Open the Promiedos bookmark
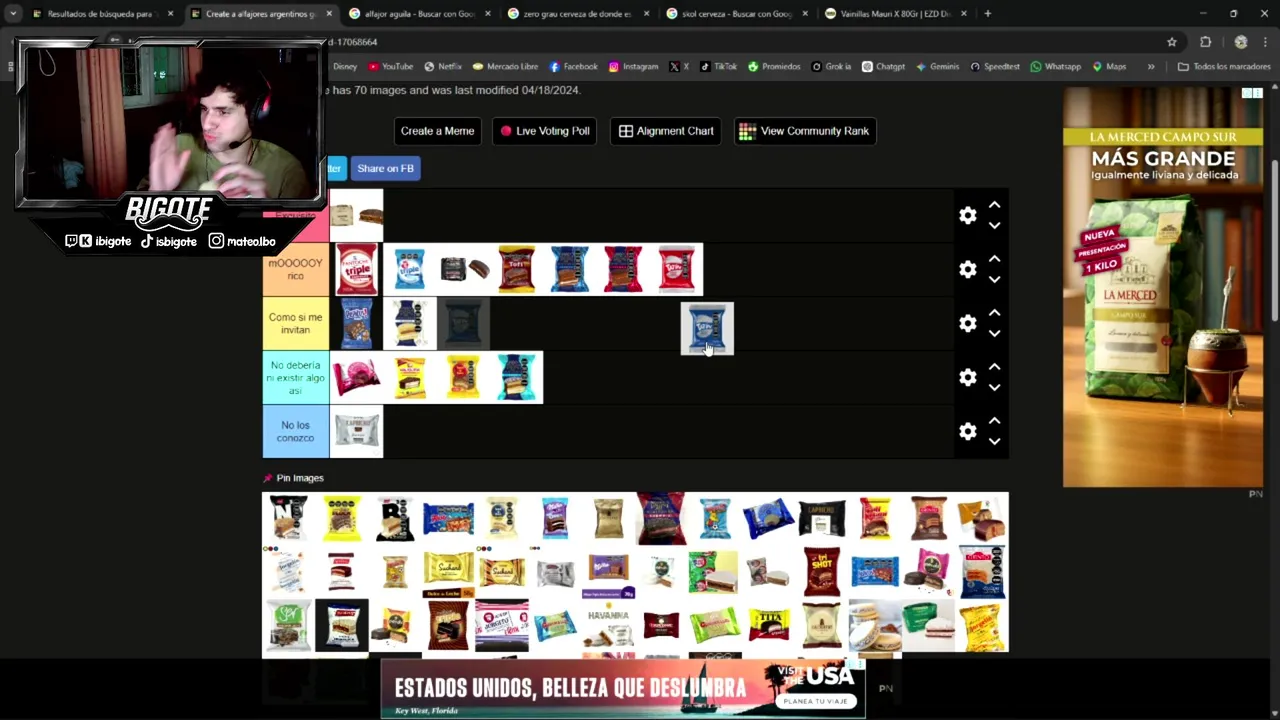The width and height of the screenshot is (1280, 720). pos(774,67)
